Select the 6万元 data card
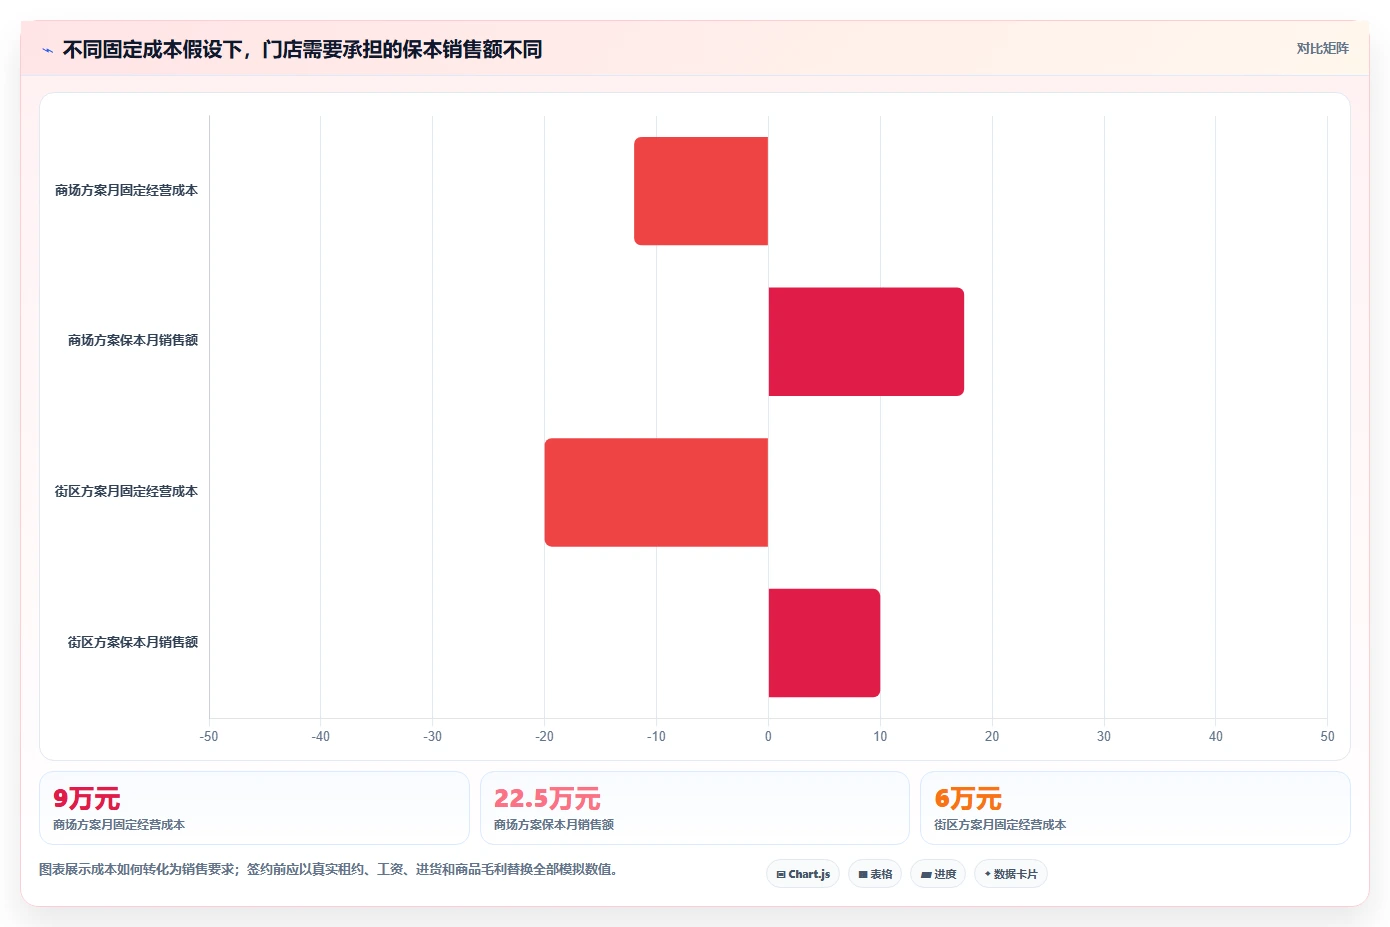 coord(1135,808)
